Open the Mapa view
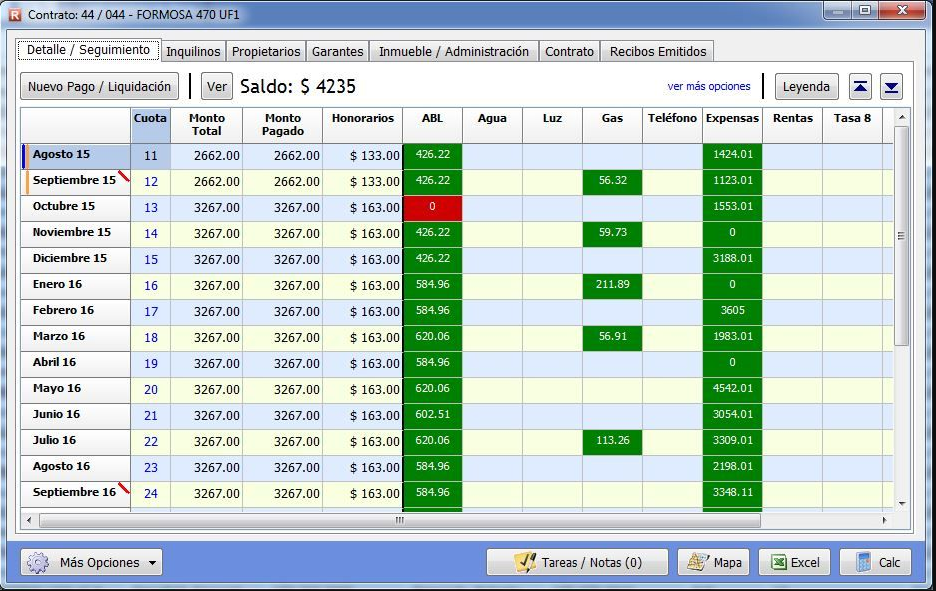Screen dimensions: 936x591 [x=713, y=563]
